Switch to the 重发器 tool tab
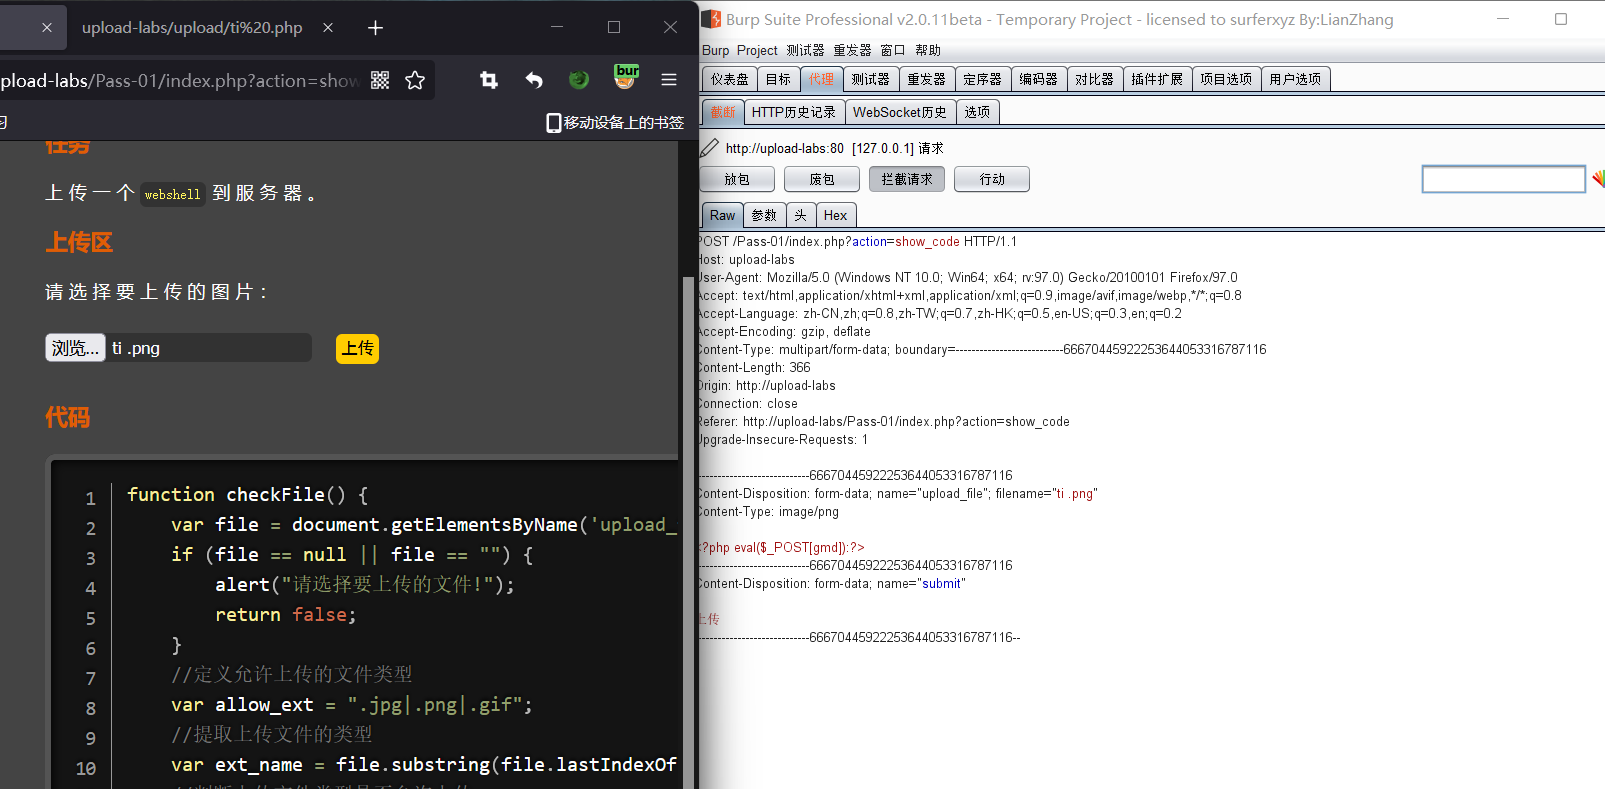Screen dimensions: 1605x789 926,79
